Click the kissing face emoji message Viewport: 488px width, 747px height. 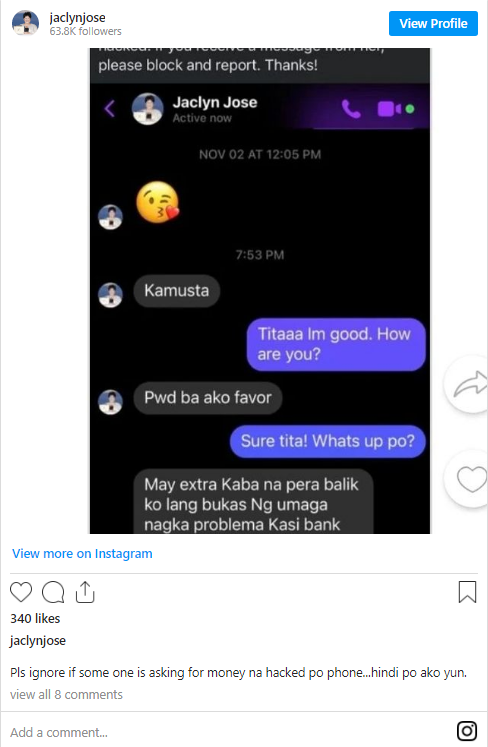coord(158,202)
